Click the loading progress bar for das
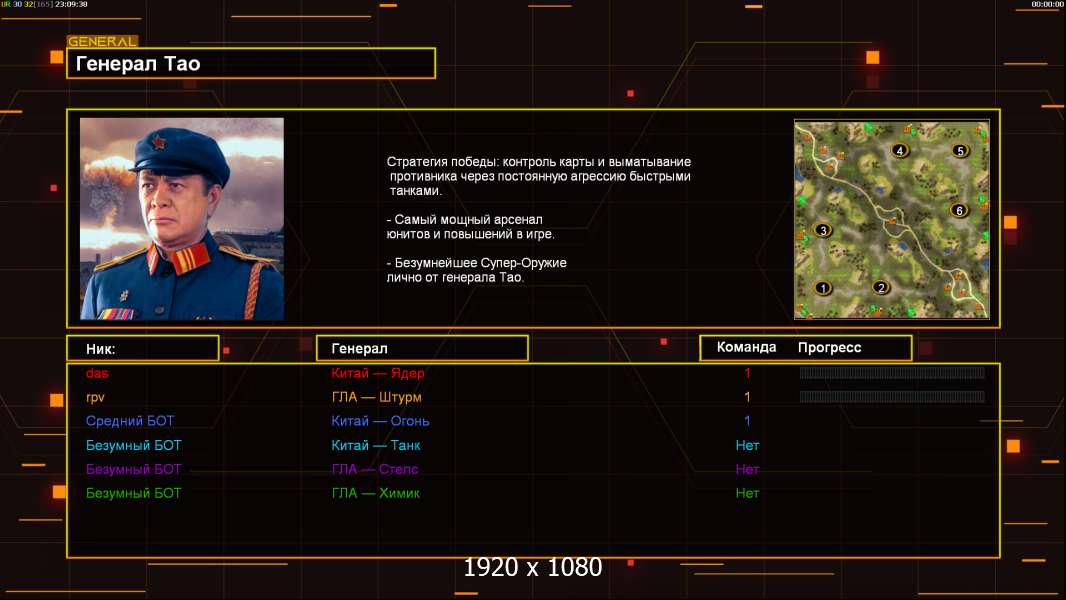The image size is (1066, 600). [x=892, y=372]
